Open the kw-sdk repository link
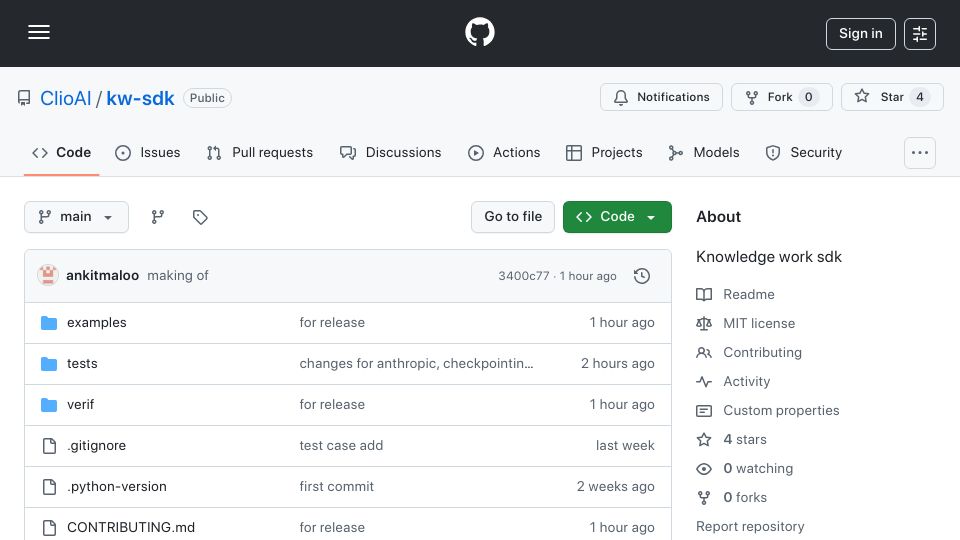 coord(140,98)
